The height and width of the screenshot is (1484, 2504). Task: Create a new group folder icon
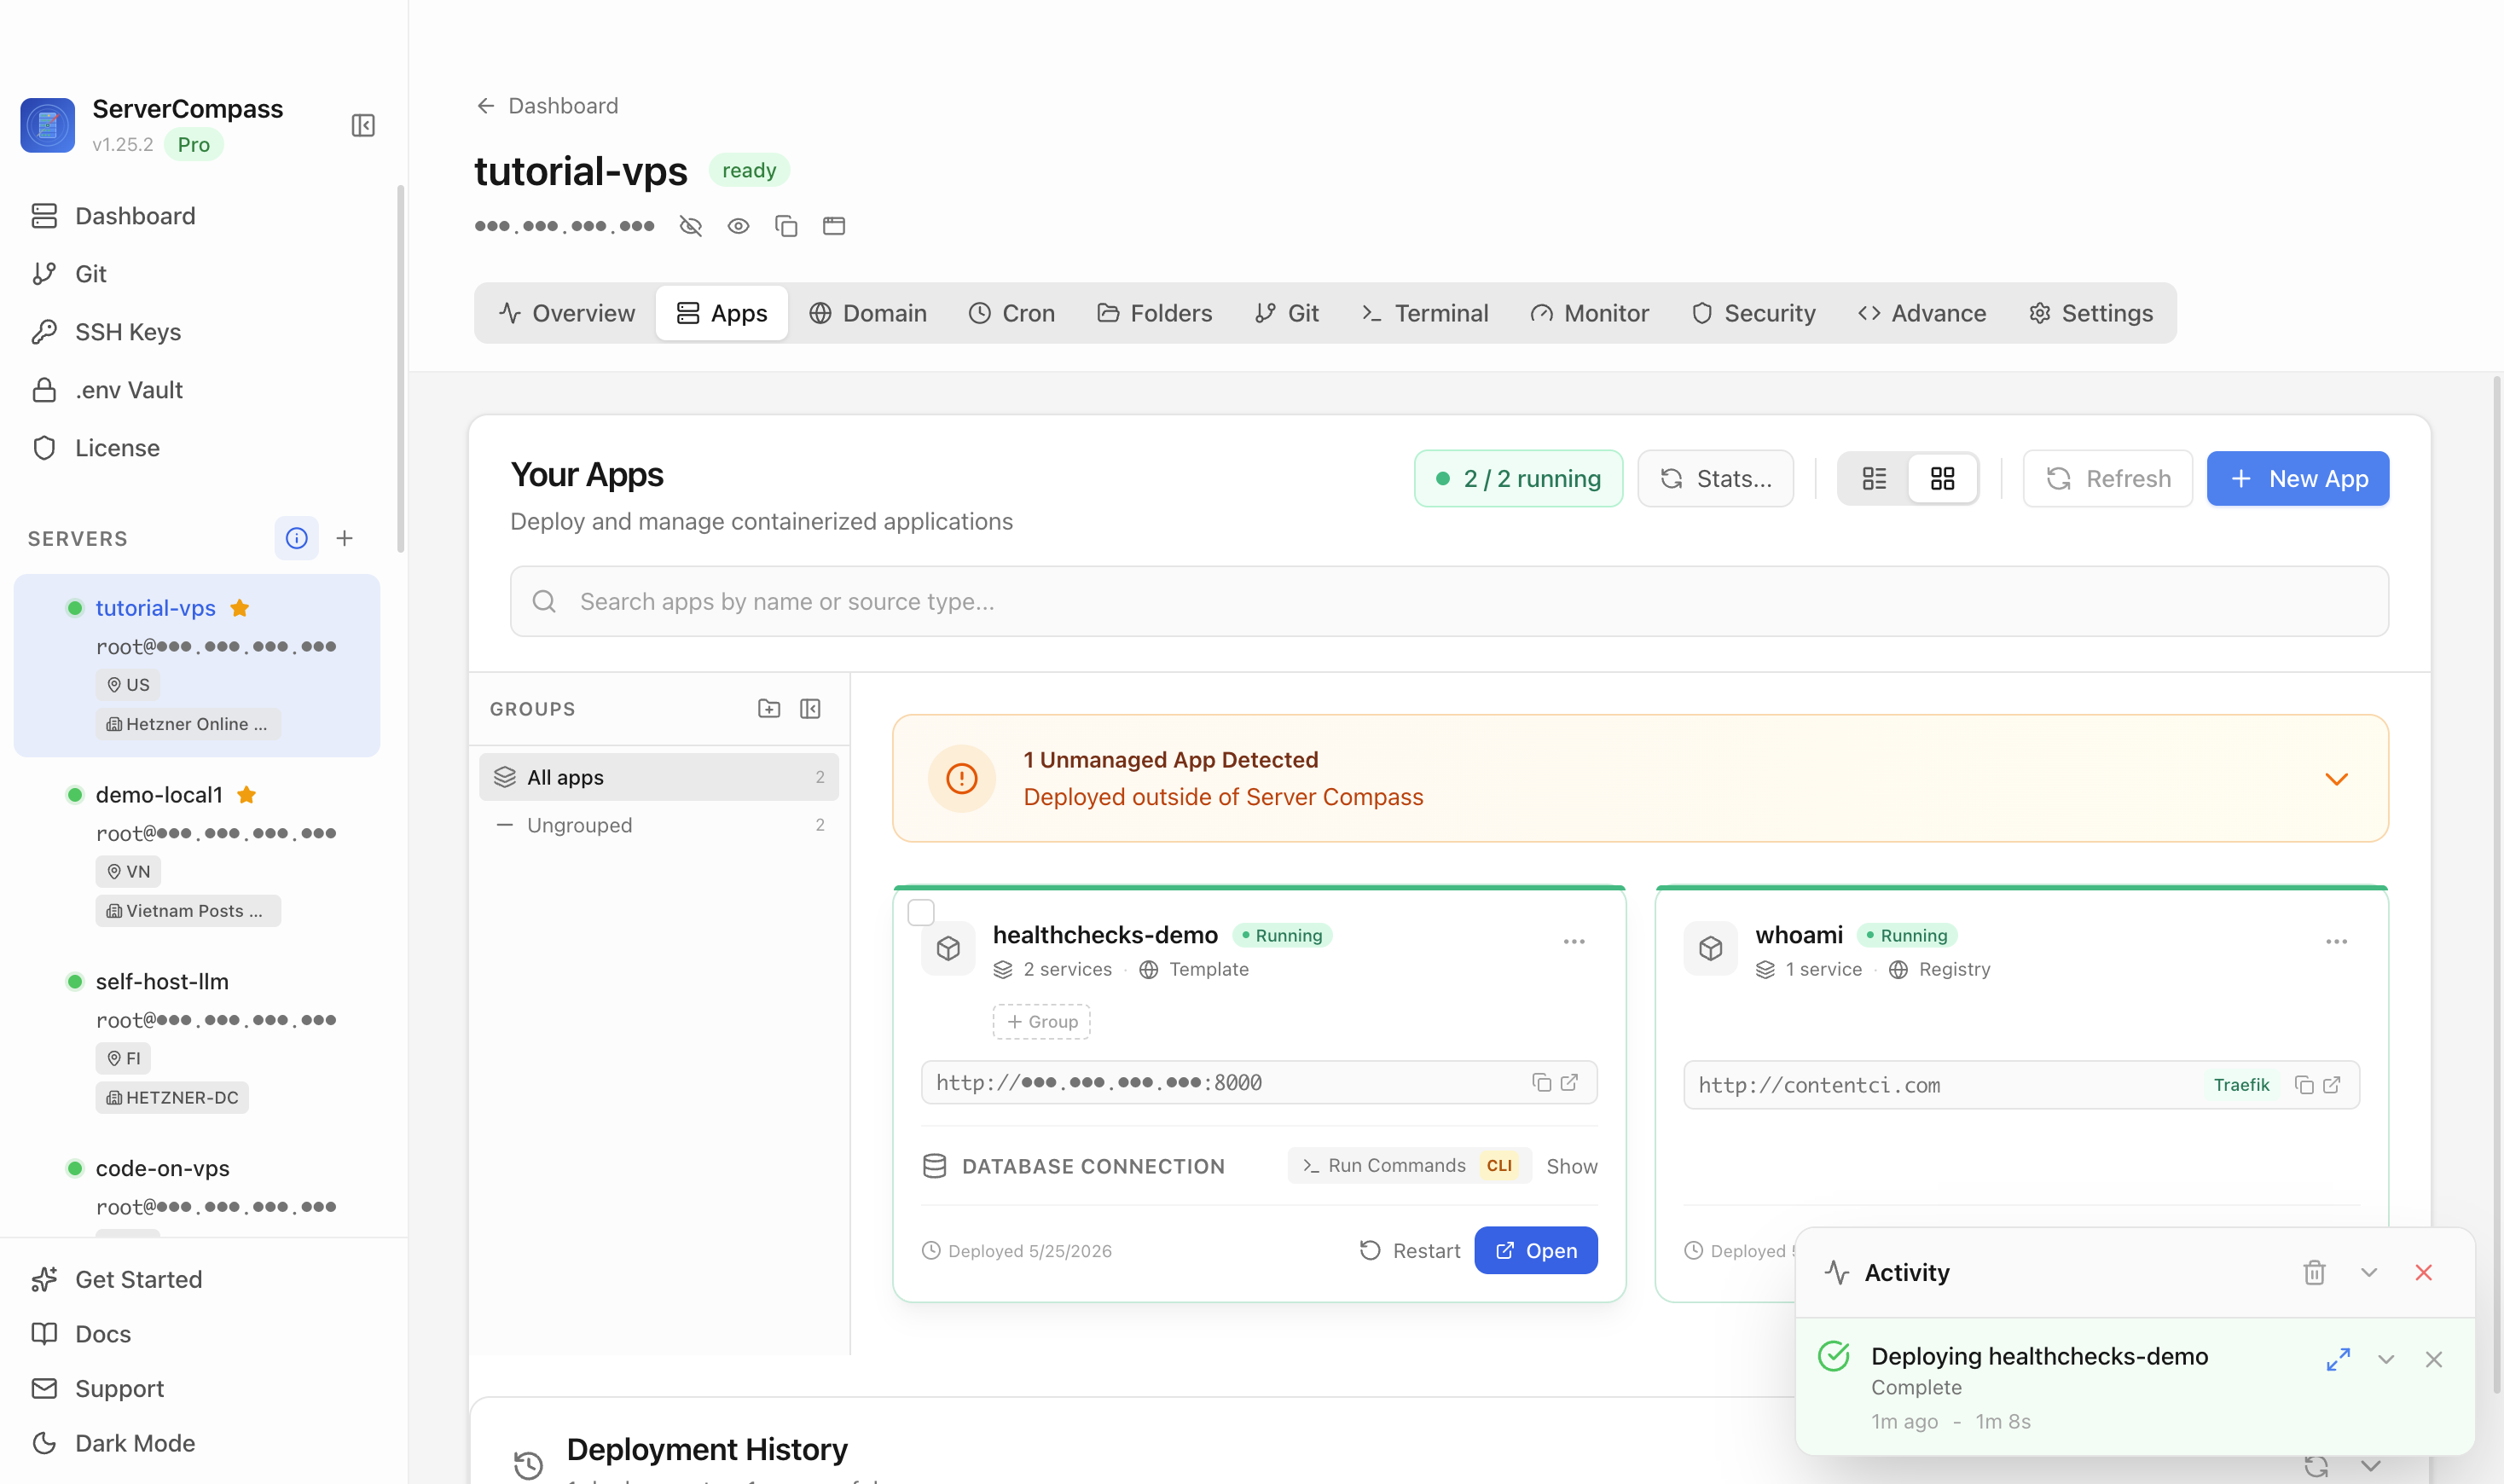(x=769, y=709)
